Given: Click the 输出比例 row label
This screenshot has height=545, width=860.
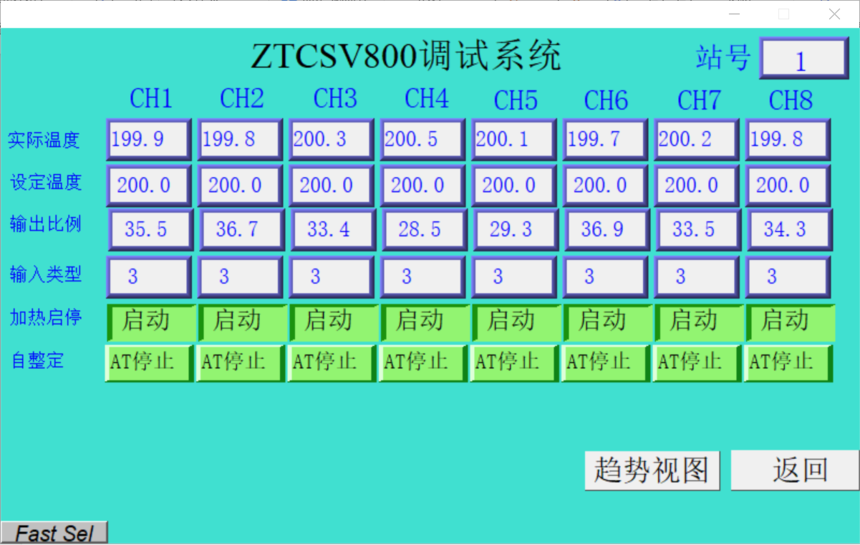Looking at the screenshot, I should 46,224.
